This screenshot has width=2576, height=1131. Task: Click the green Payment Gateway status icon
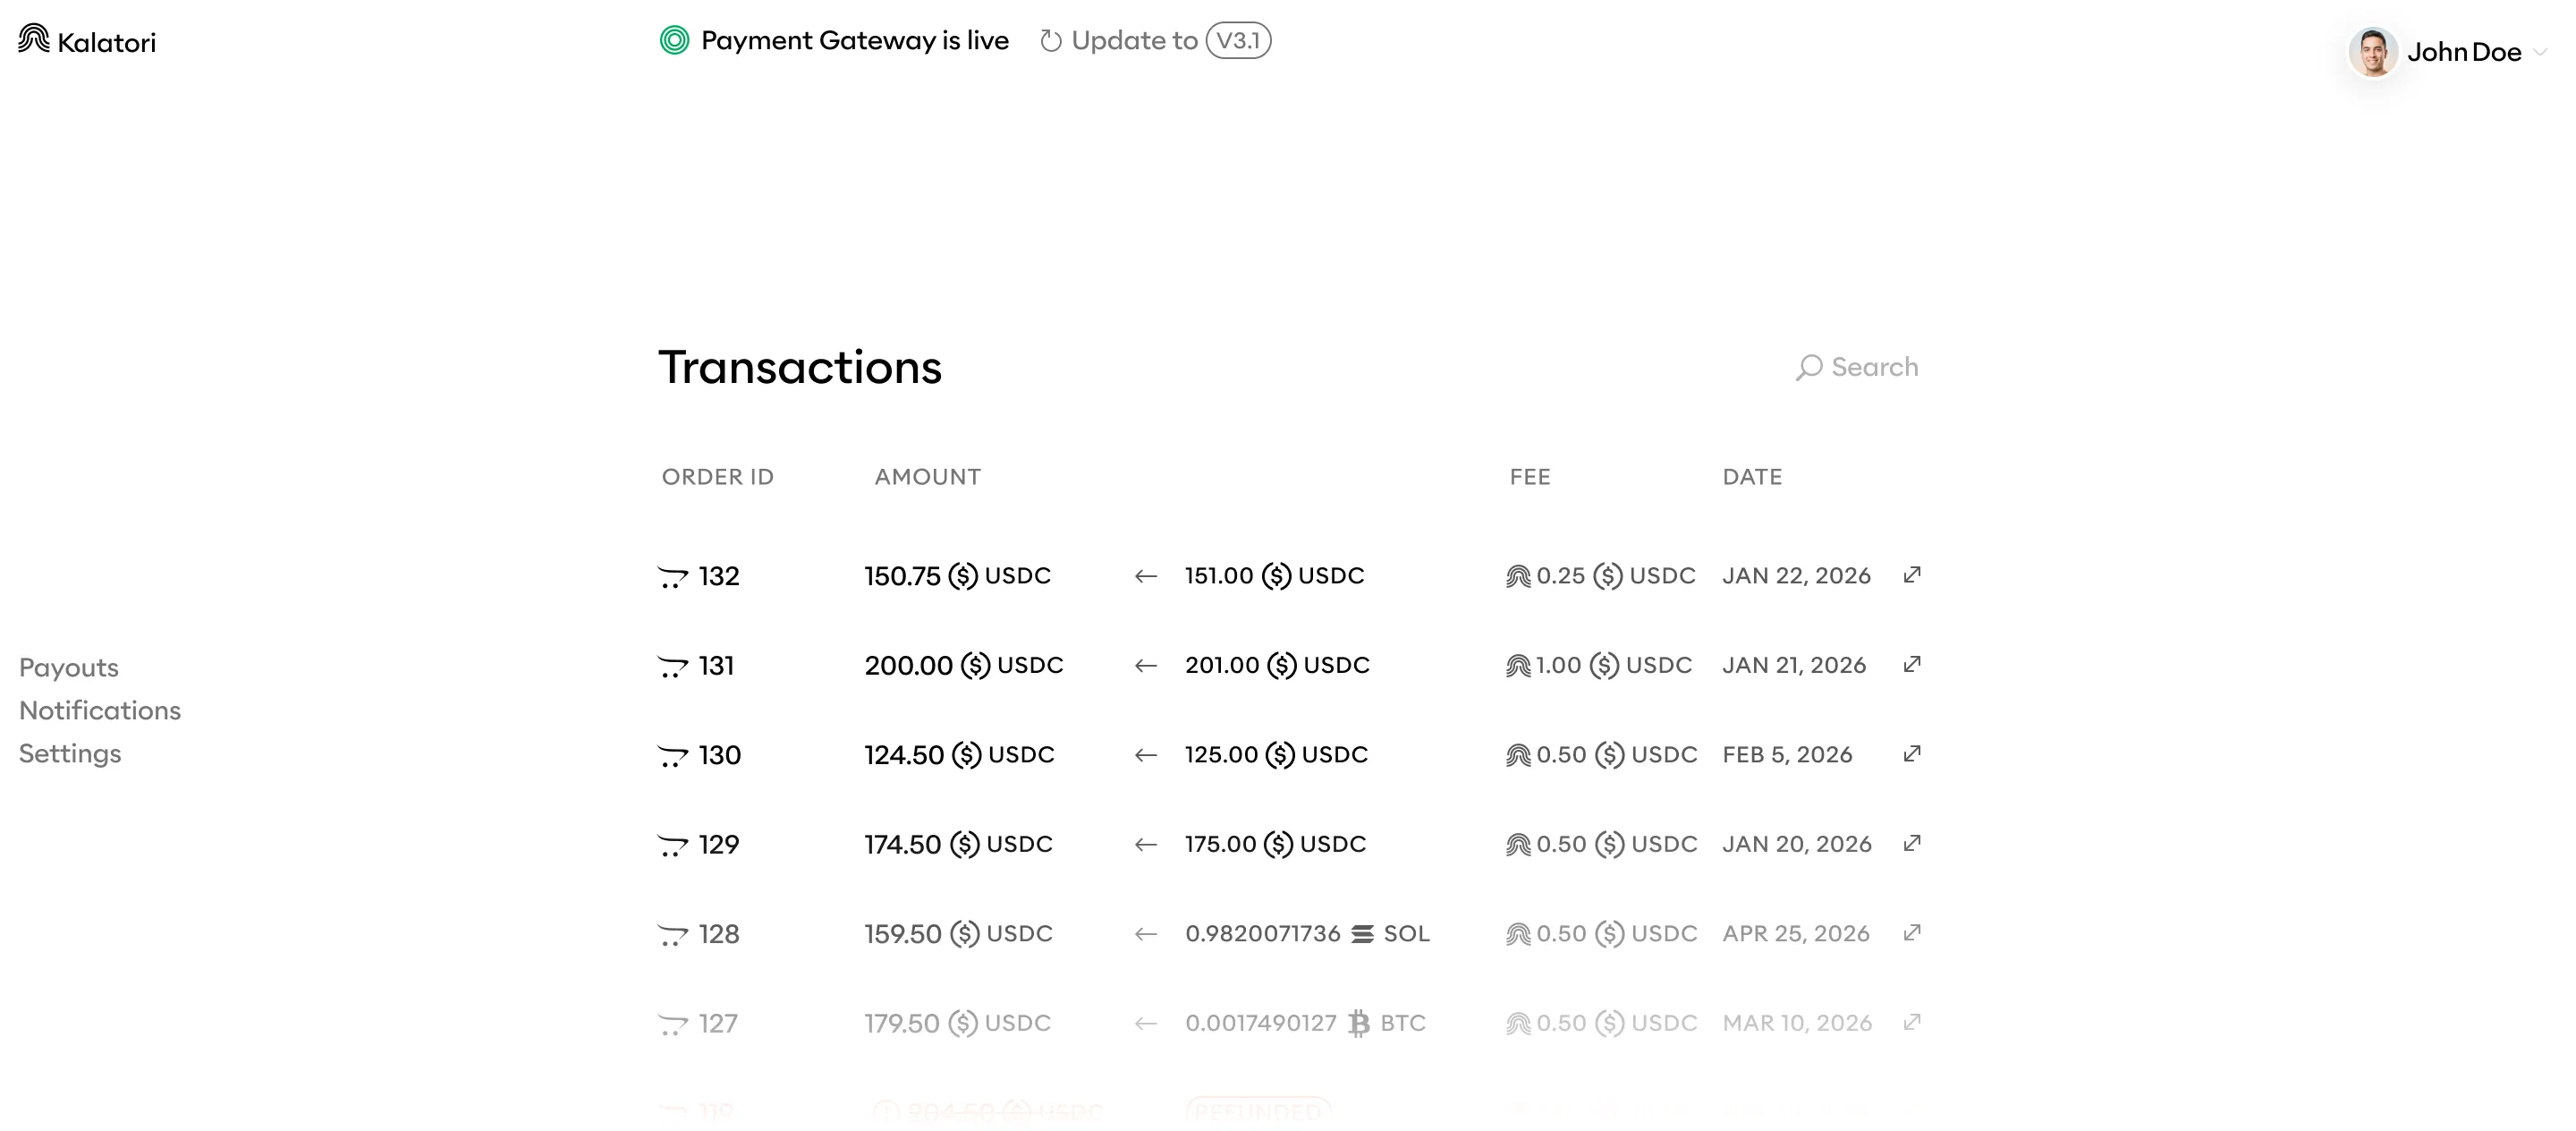coord(674,40)
